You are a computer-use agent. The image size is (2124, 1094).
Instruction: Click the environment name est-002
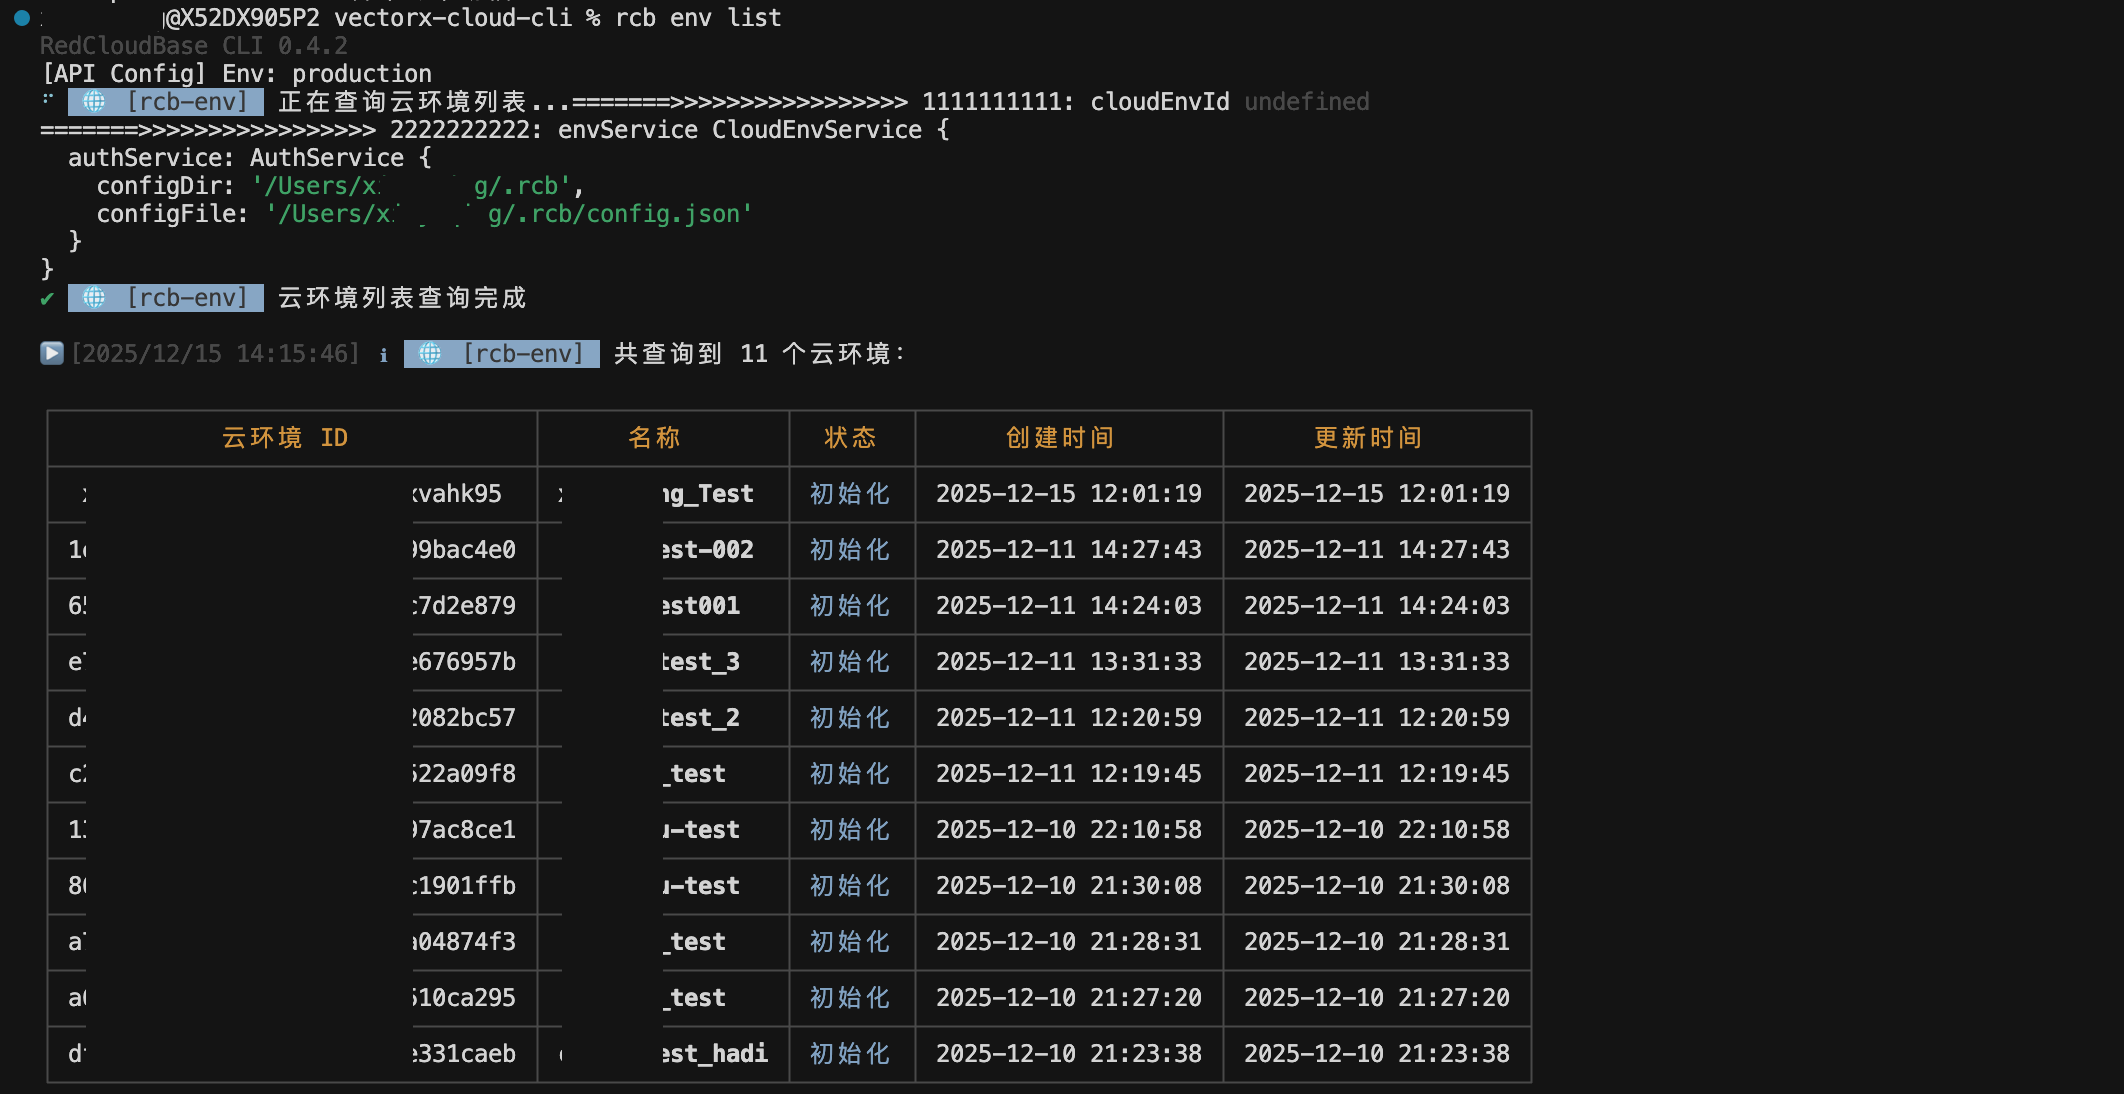point(708,550)
